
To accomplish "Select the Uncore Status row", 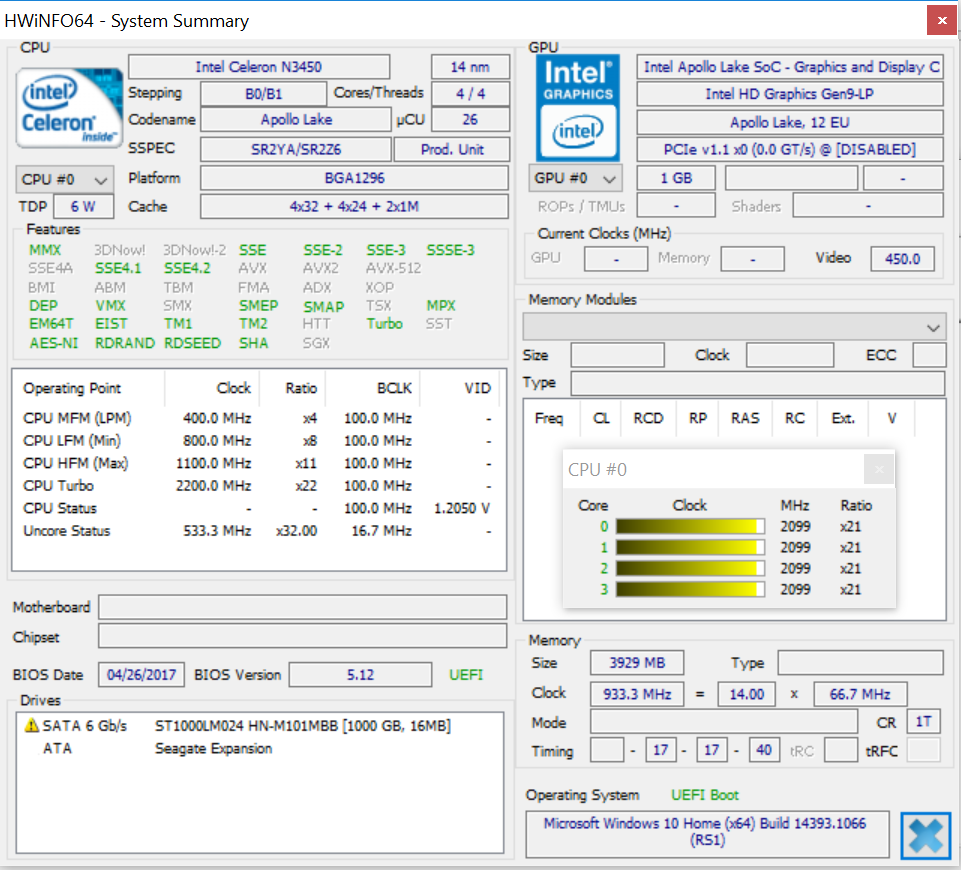I will 258,531.
